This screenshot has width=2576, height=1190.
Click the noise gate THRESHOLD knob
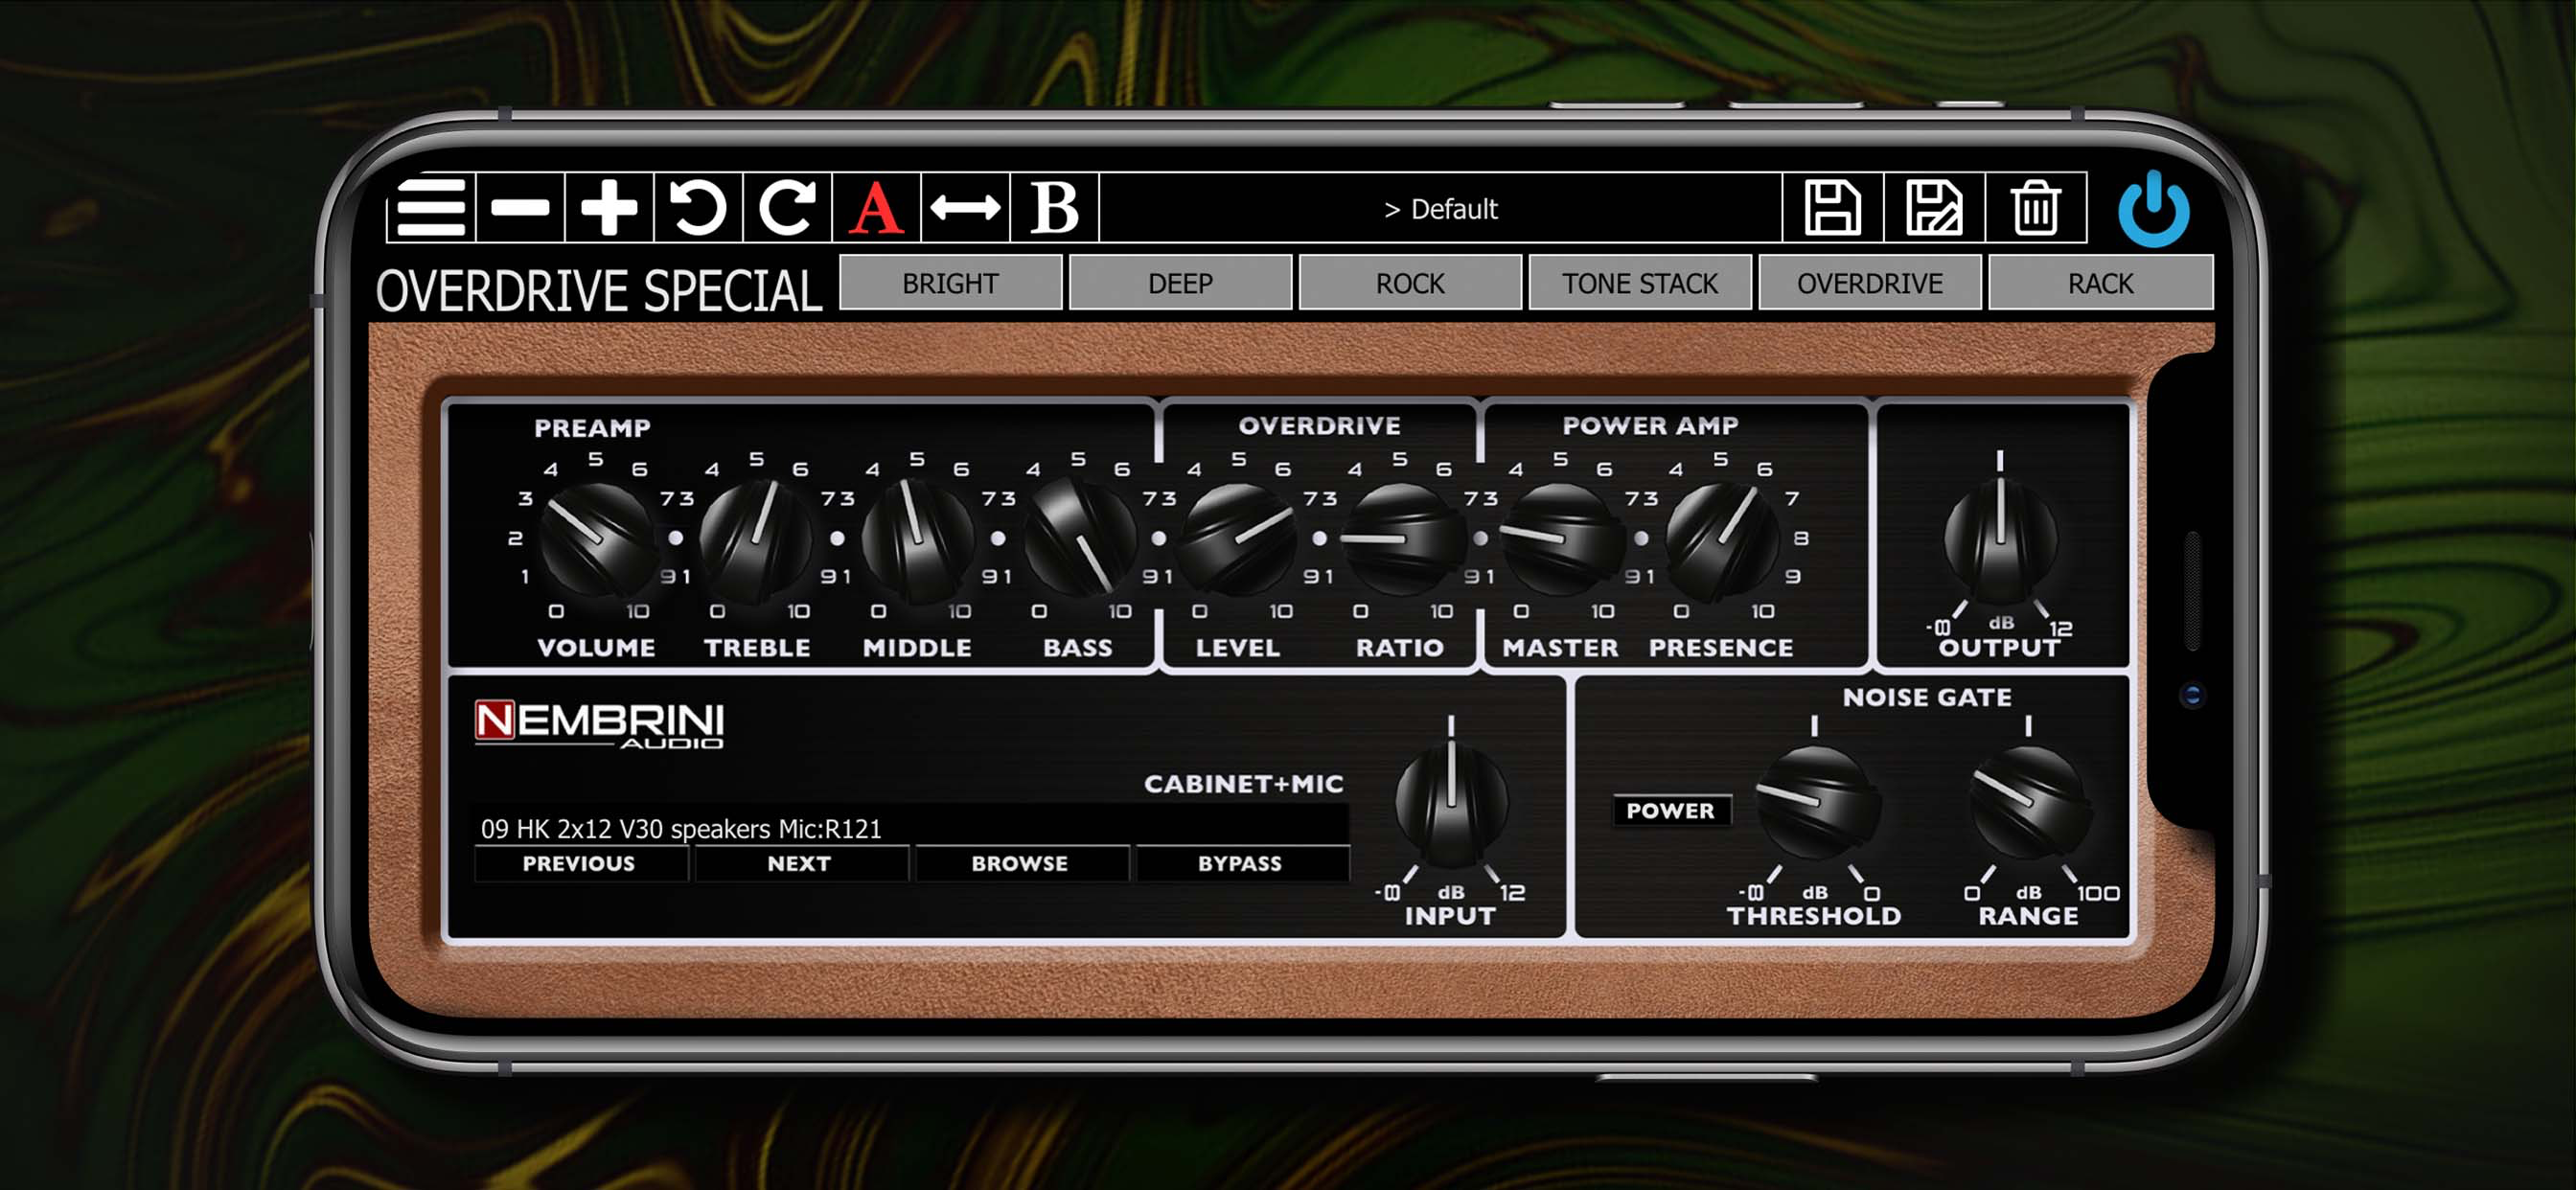click(x=1816, y=803)
